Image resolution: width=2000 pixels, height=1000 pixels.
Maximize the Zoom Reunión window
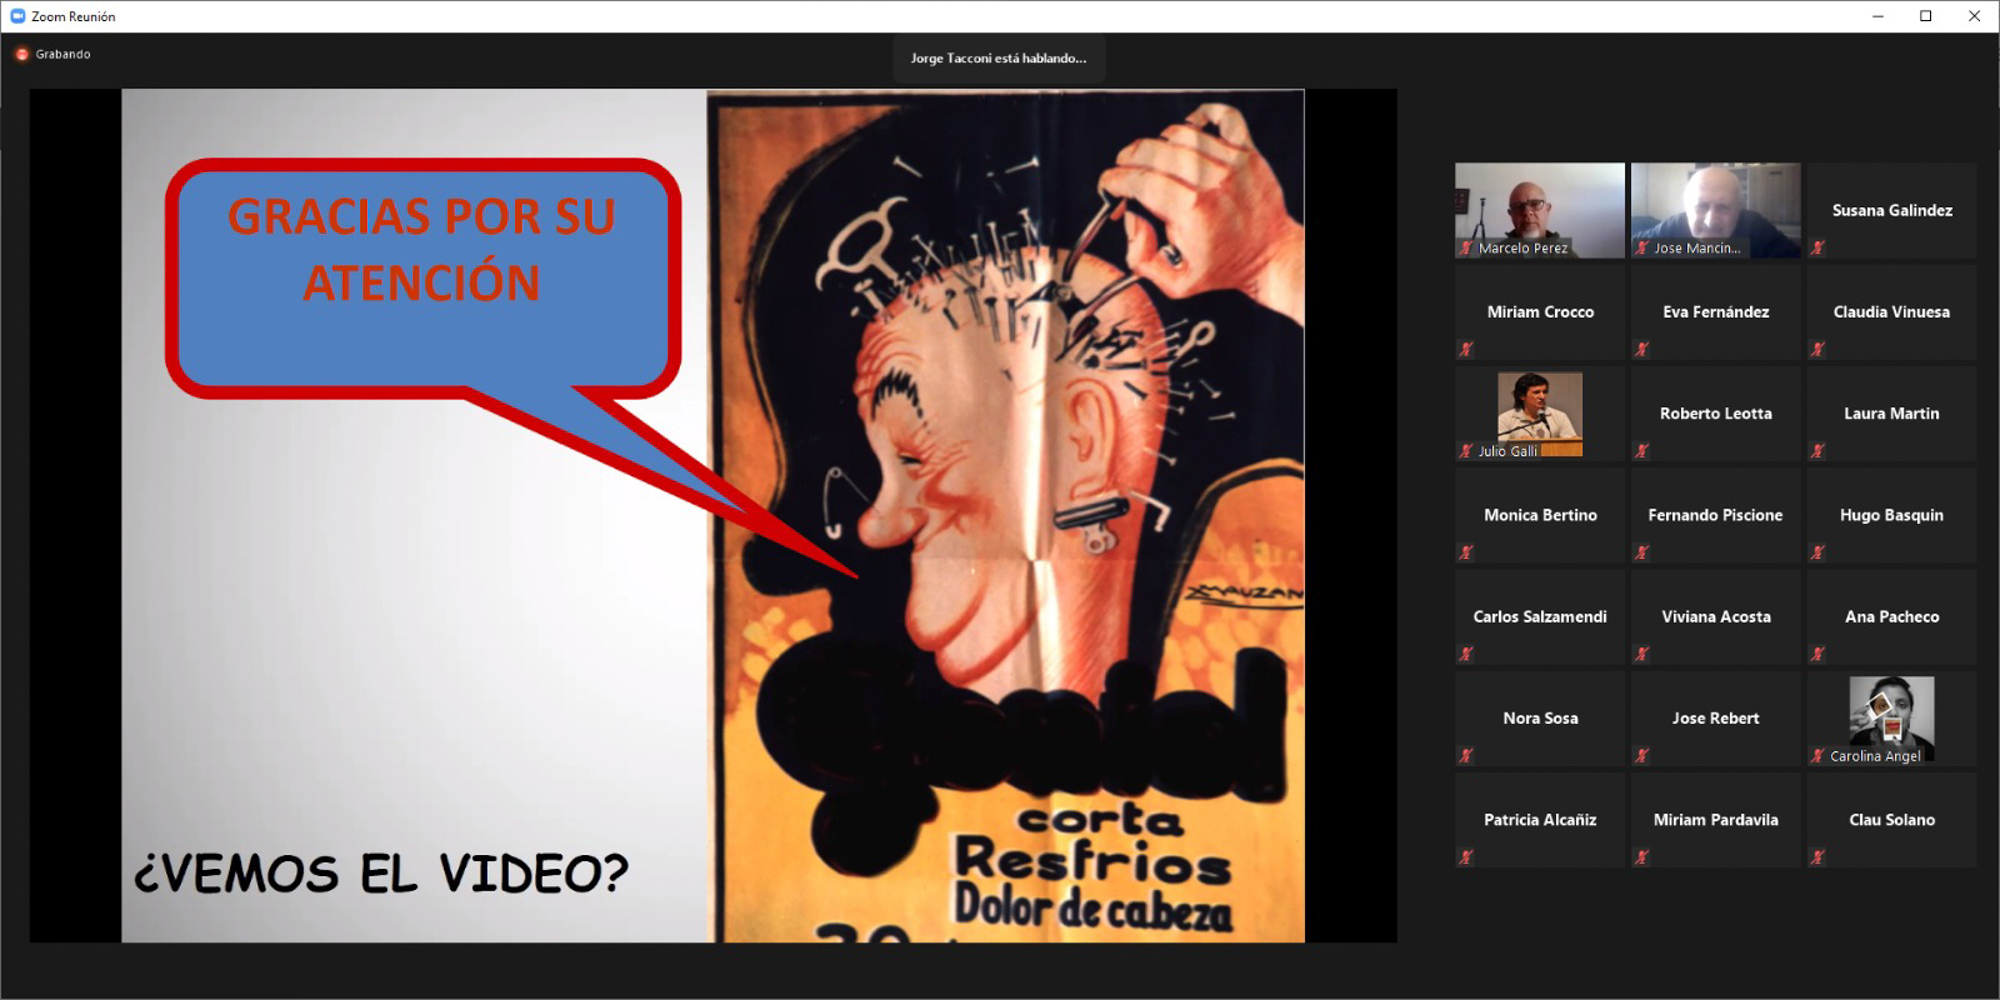[1926, 16]
